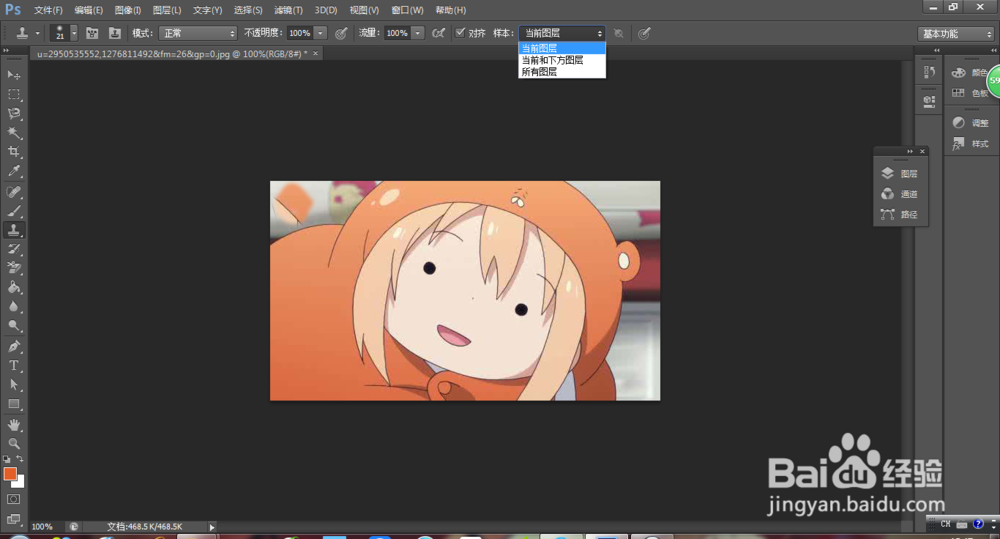
Task: Open the 图层(L) menu
Action: click(167, 10)
